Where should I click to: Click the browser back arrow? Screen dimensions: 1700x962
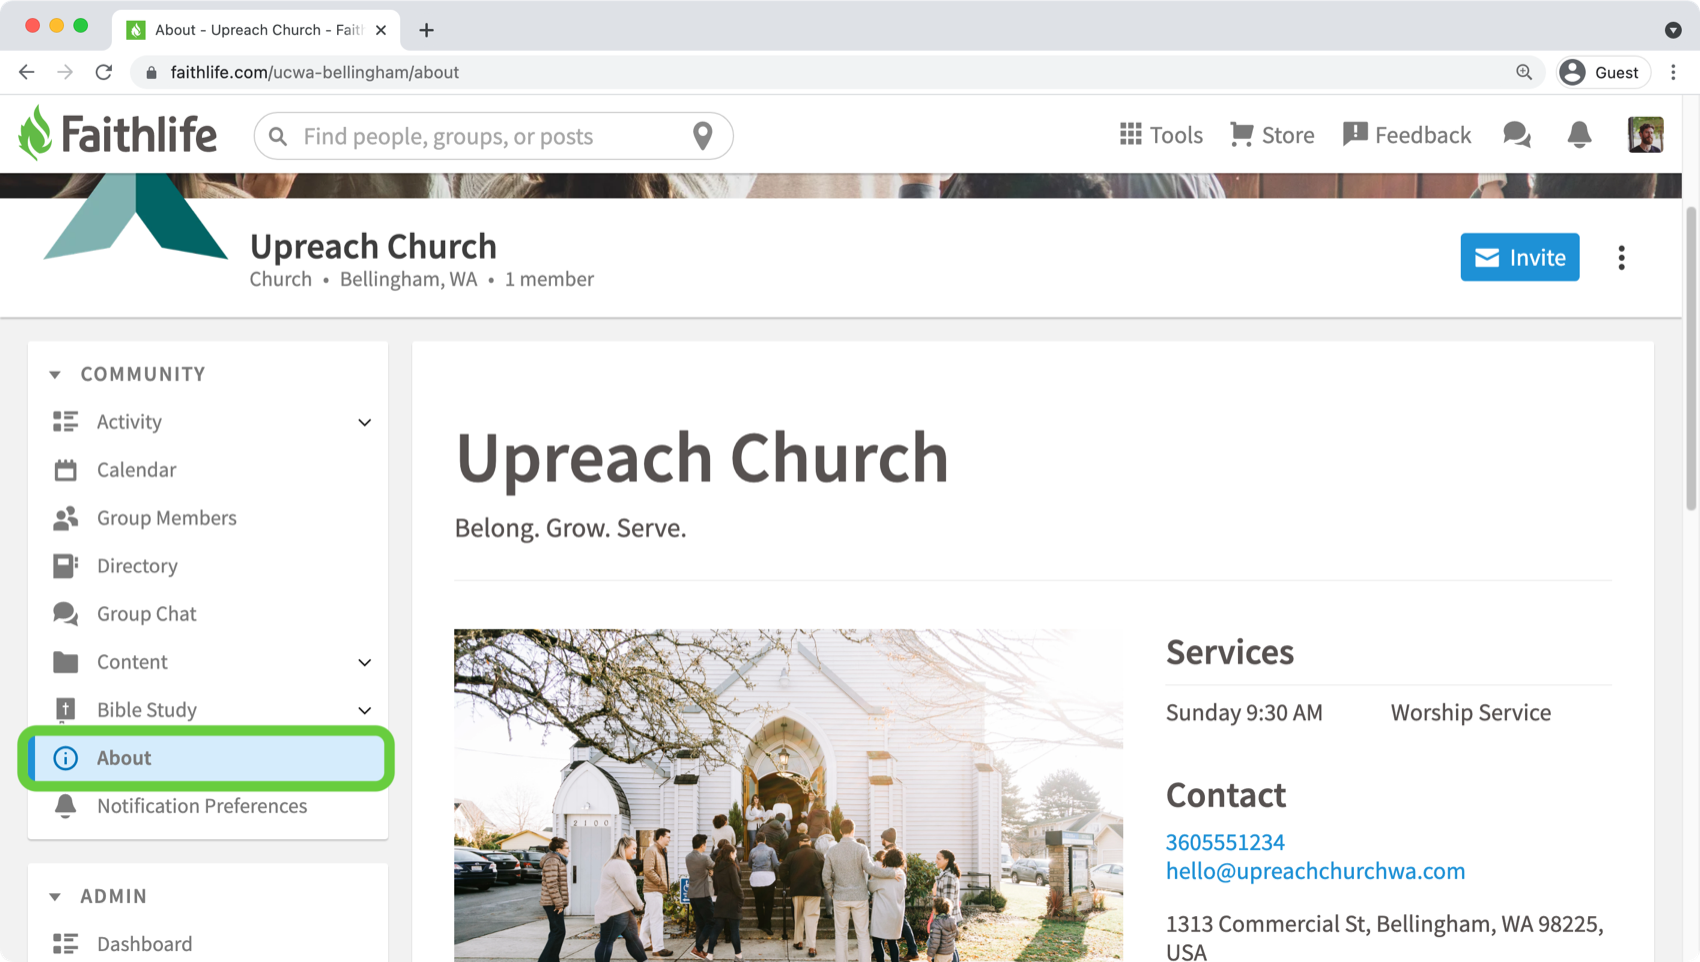tap(27, 72)
